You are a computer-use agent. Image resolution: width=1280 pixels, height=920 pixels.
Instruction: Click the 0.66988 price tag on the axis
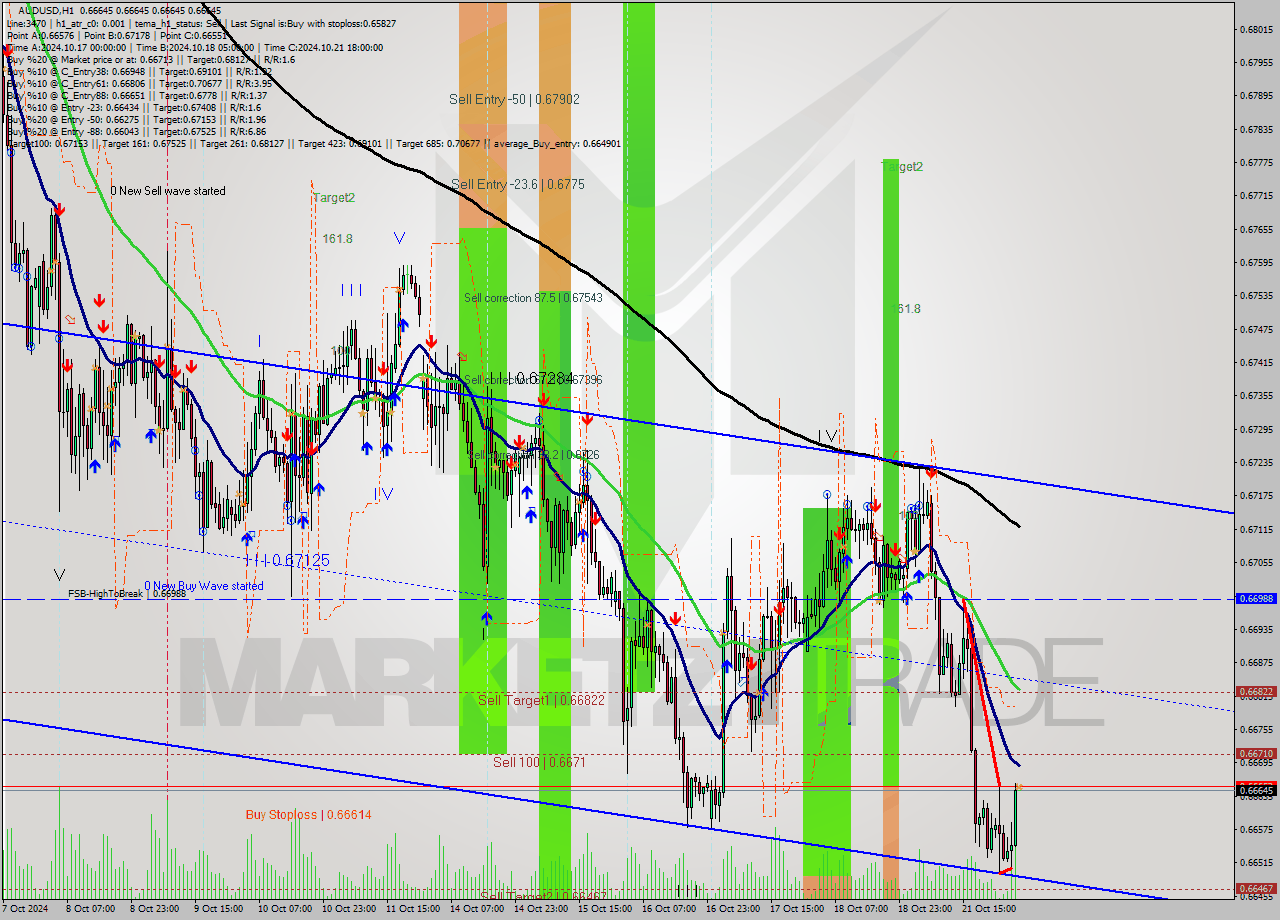point(1257,598)
